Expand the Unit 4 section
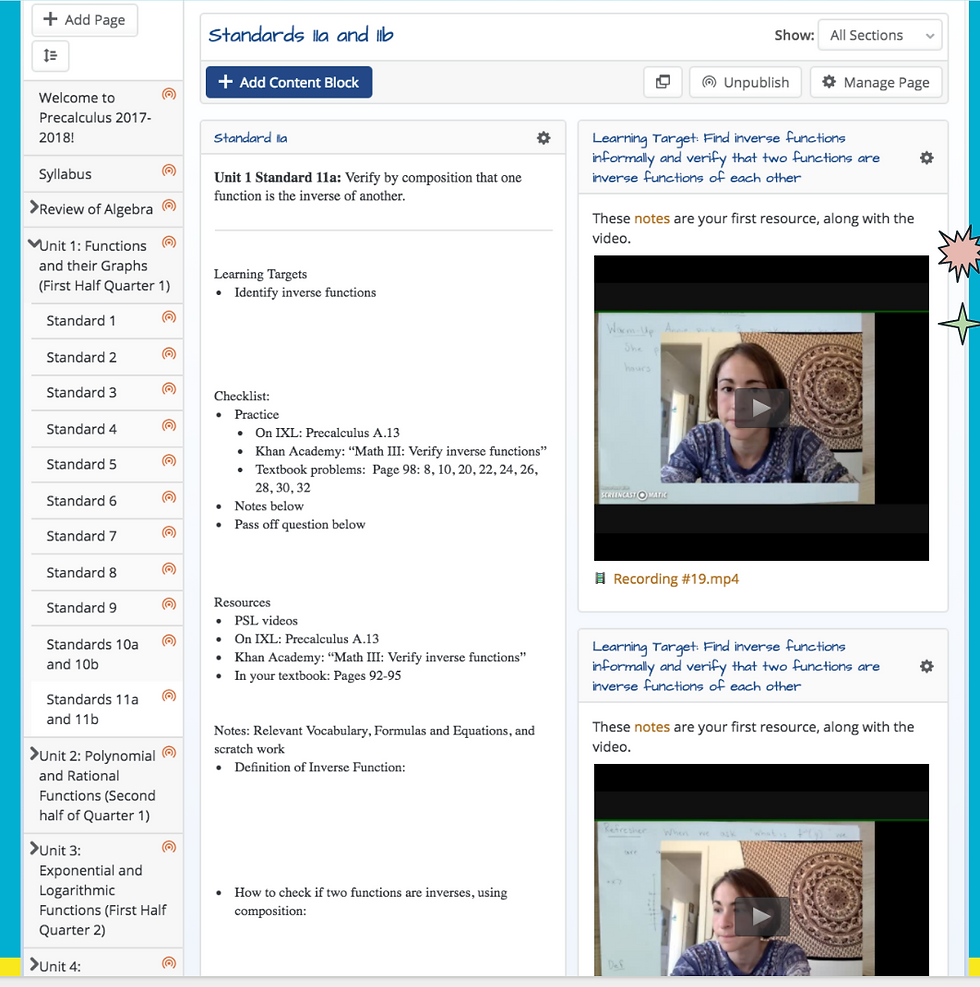980x987 pixels. 34,964
